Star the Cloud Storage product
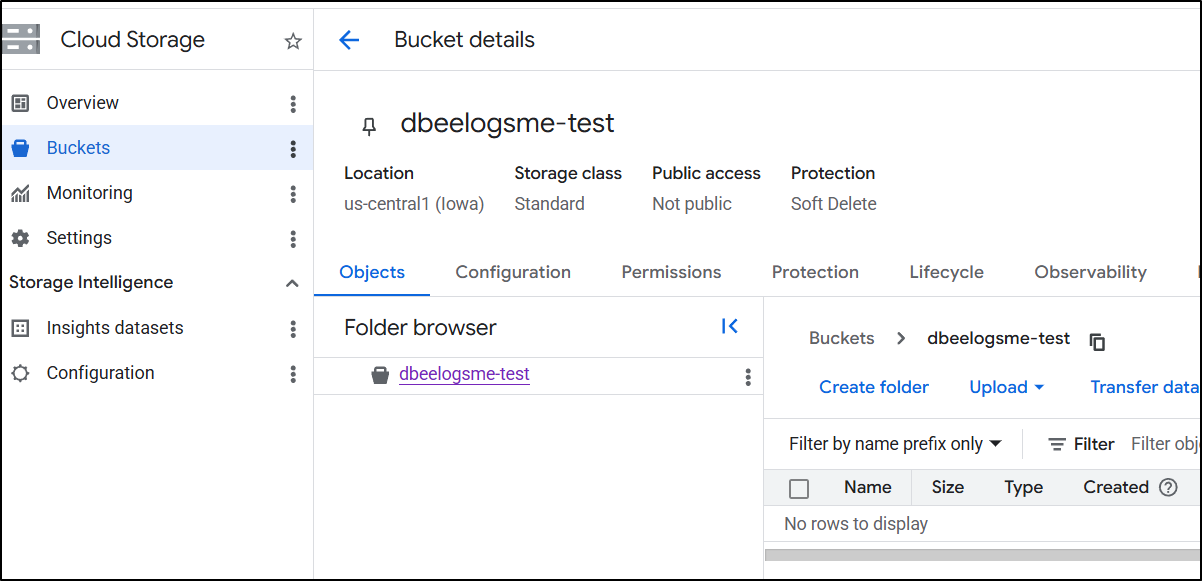Screen dimensions: 1202x581 (x=293, y=41)
